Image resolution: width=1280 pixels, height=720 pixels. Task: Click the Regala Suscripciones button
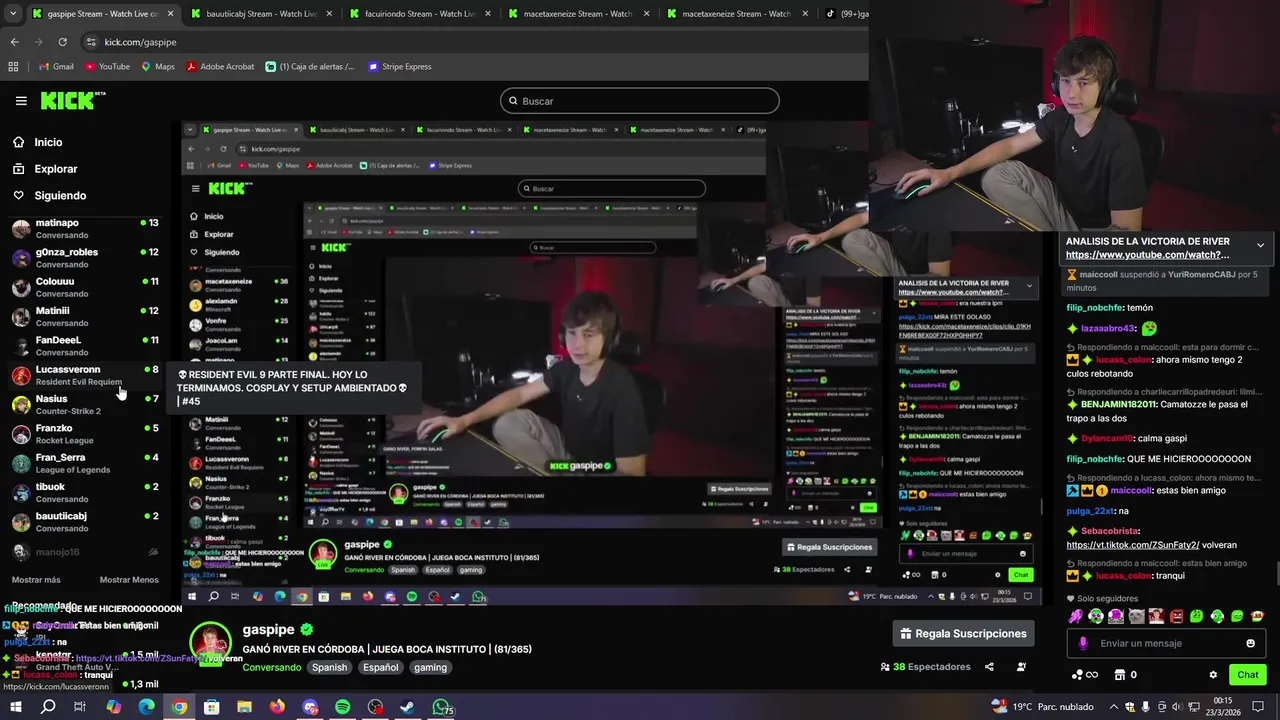click(x=963, y=633)
